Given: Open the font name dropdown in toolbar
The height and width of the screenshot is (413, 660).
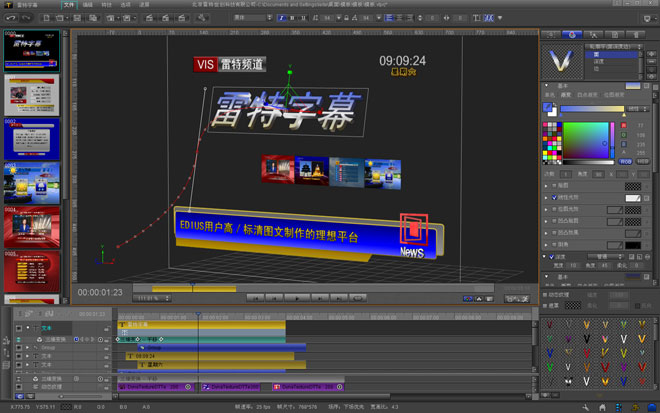Looking at the screenshot, I should coord(254,17).
